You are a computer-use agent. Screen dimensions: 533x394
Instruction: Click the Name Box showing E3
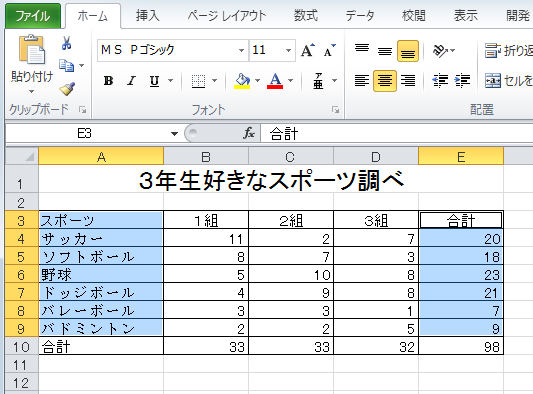point(84,133)
